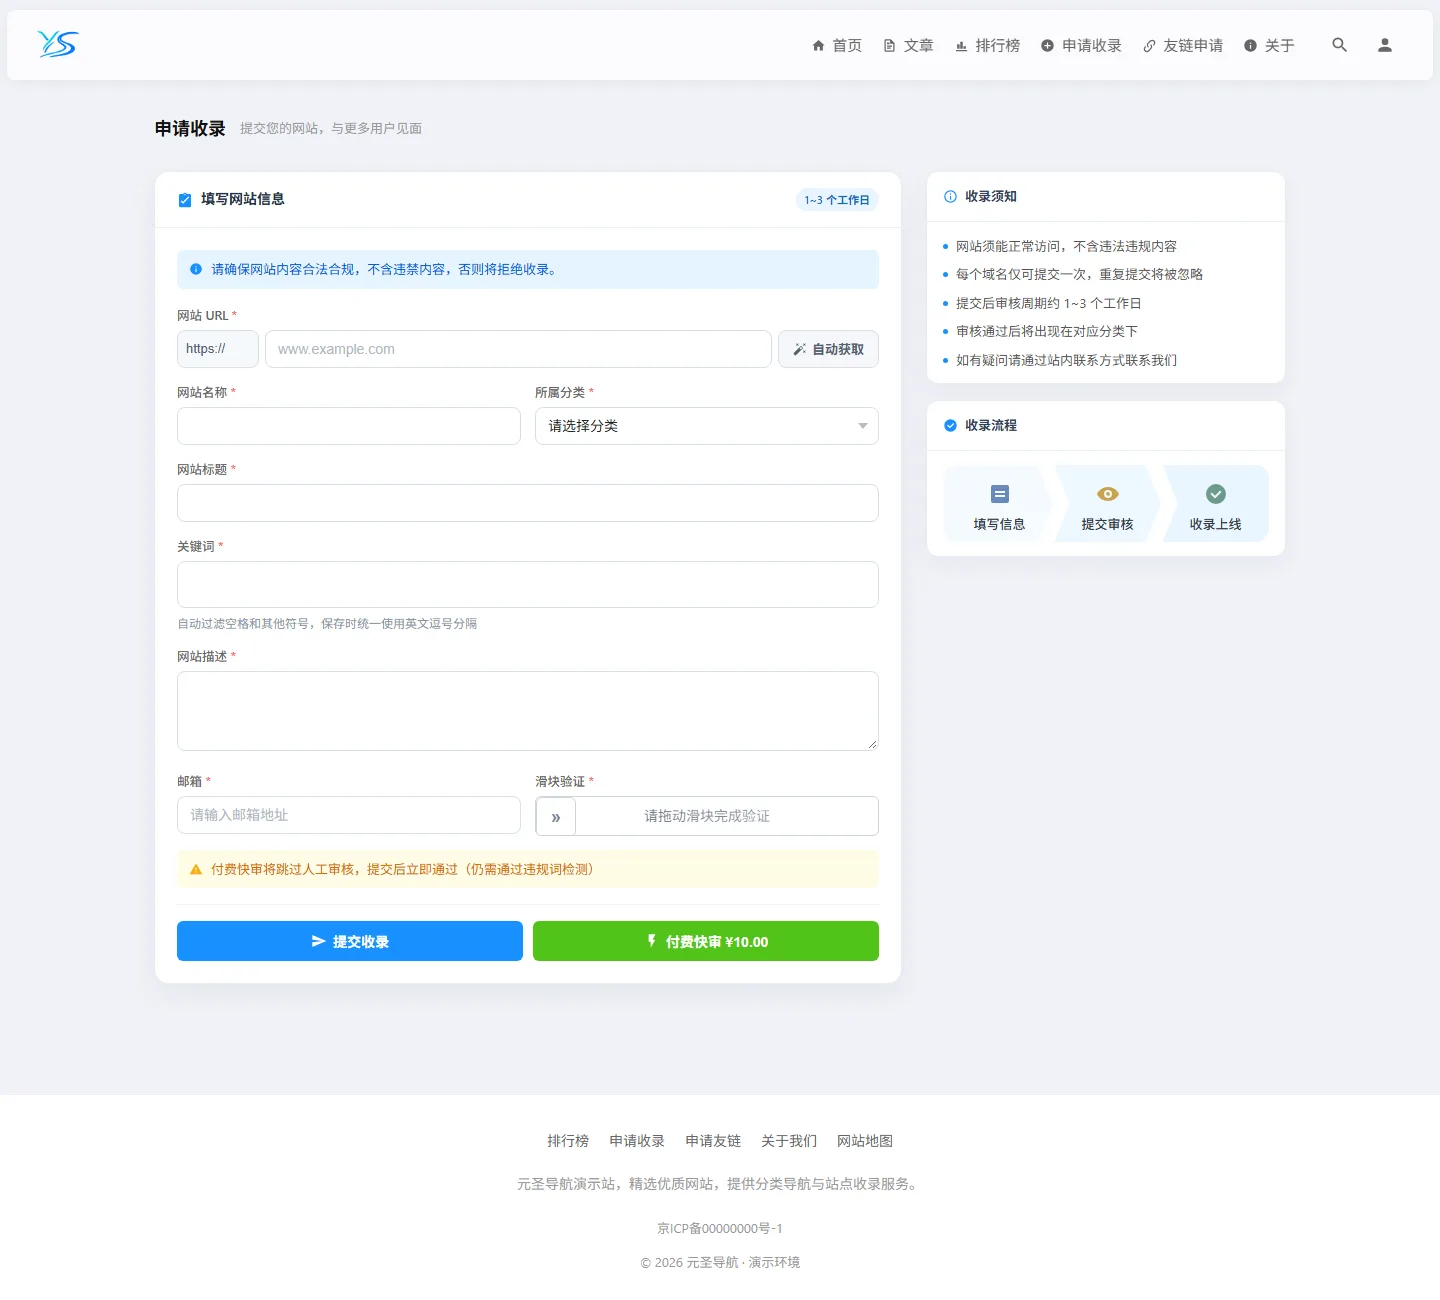Click the 填写信息 step icon
The height and width of the screenshot is (1300, 1440).
pos(999,494)
